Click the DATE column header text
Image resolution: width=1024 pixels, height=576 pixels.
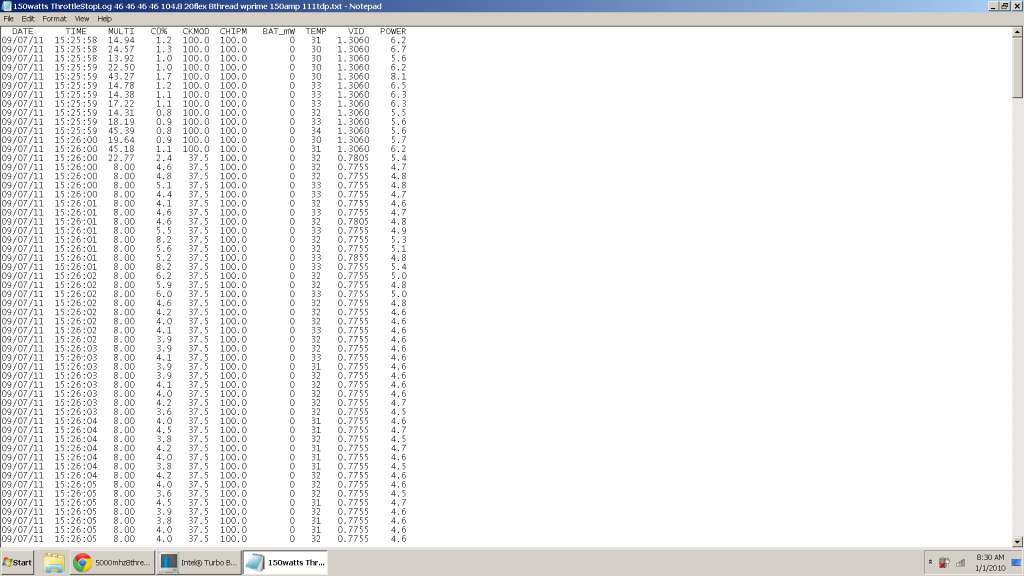pyautogui.click(x=22, y=31)
